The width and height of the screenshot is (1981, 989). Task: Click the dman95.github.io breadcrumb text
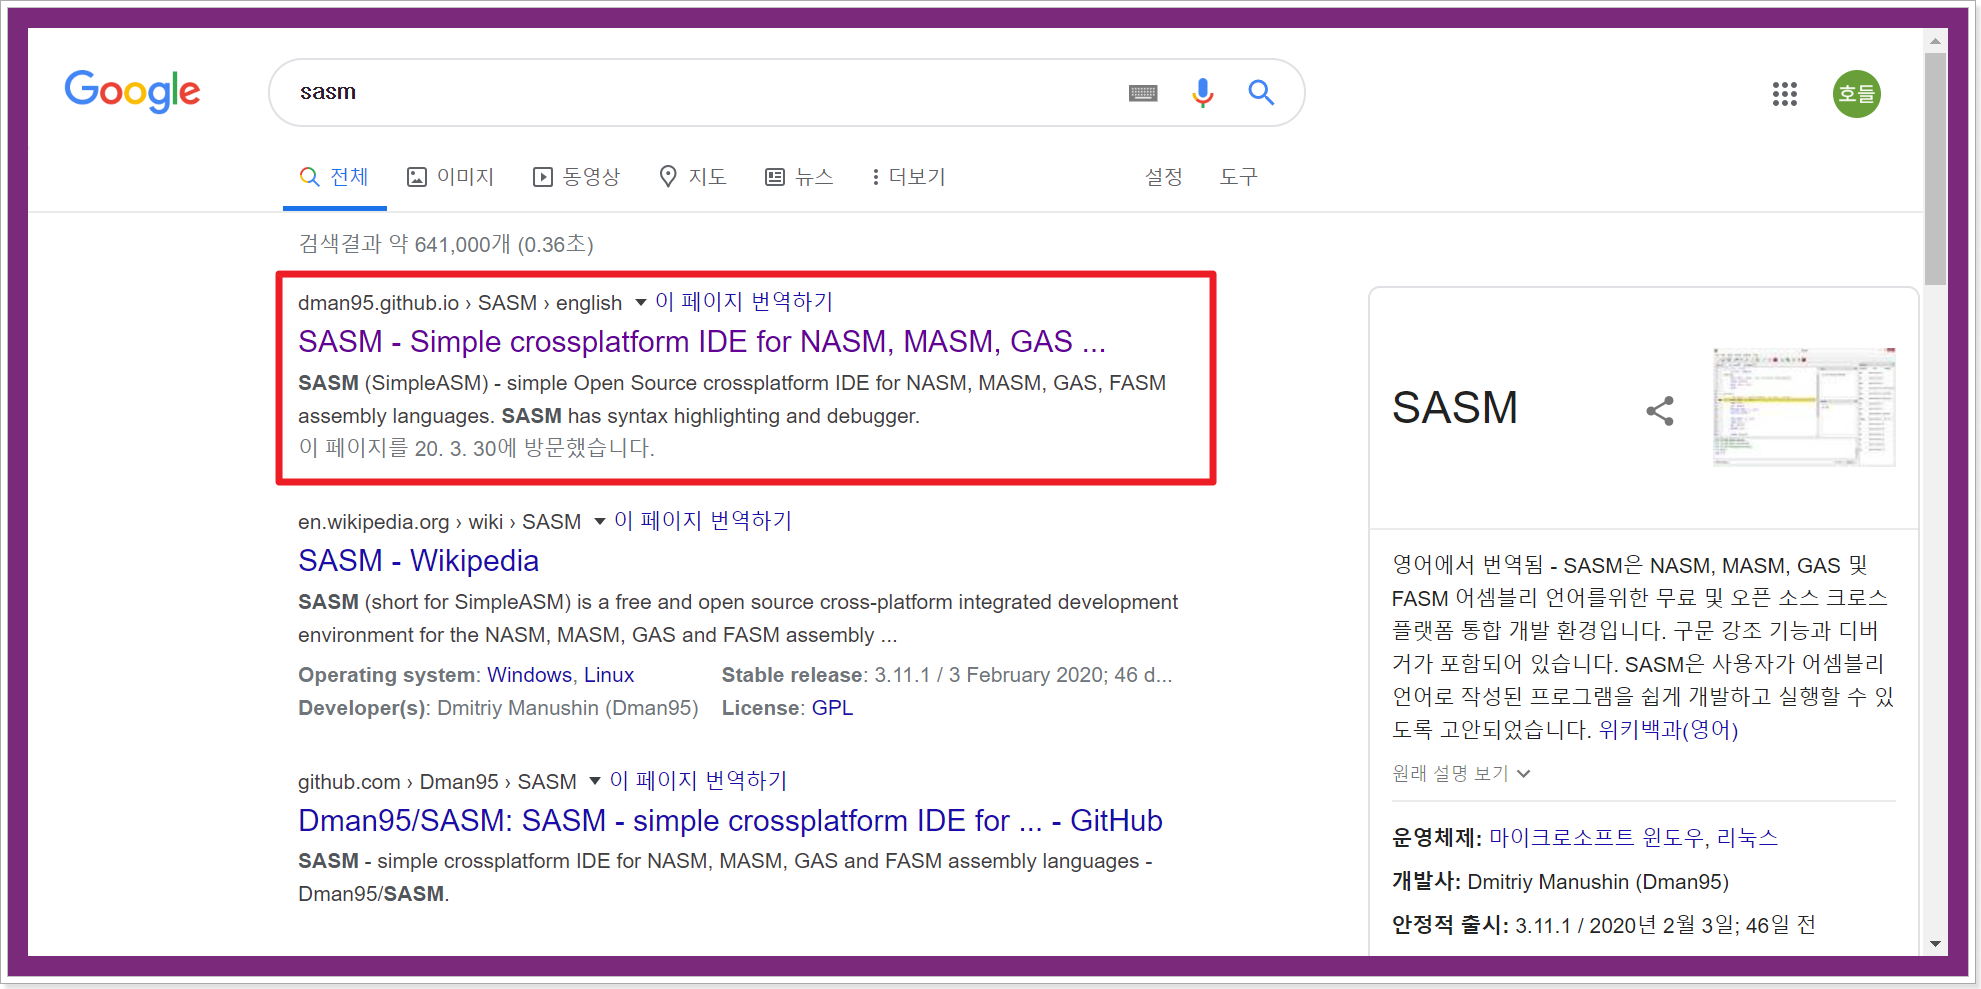(x=460, y=303)
